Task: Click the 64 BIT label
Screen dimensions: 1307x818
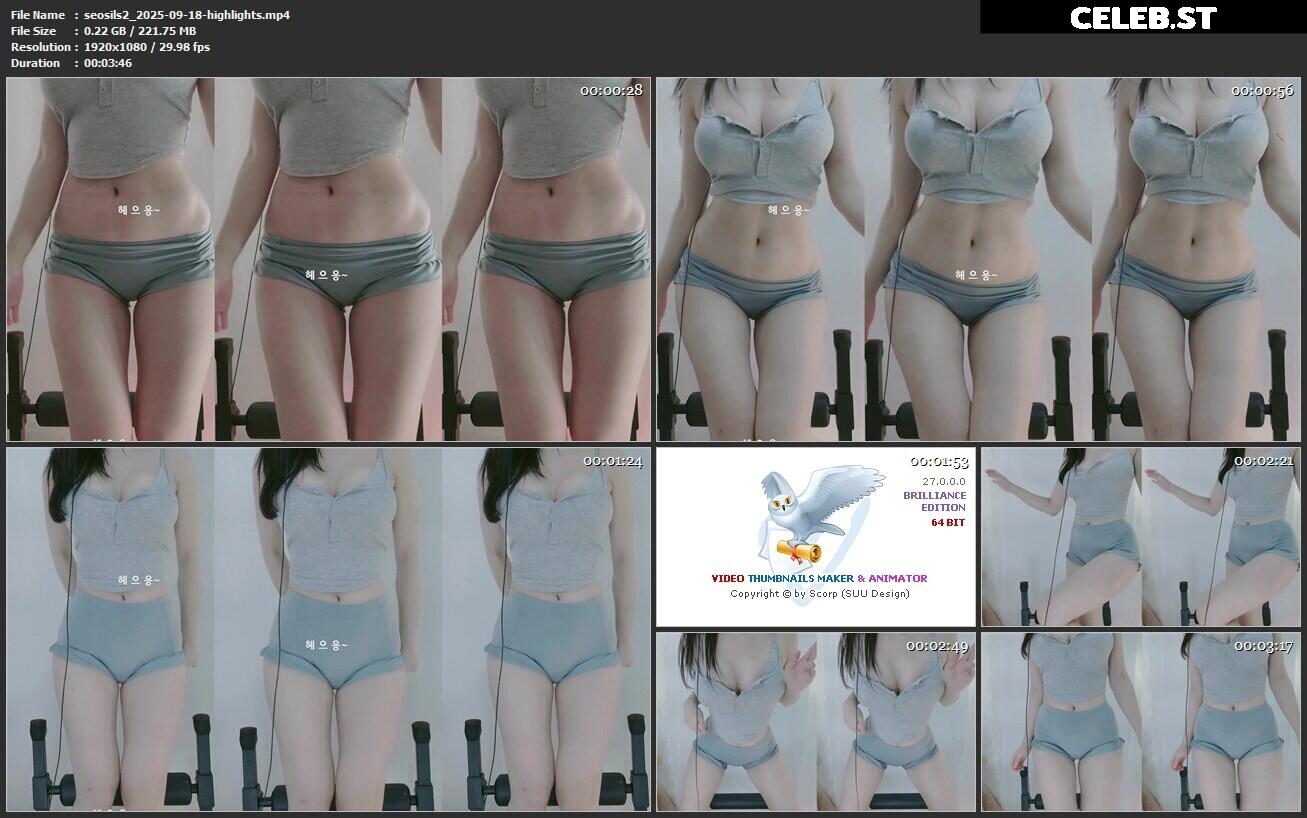Action: tap(948, 522)
